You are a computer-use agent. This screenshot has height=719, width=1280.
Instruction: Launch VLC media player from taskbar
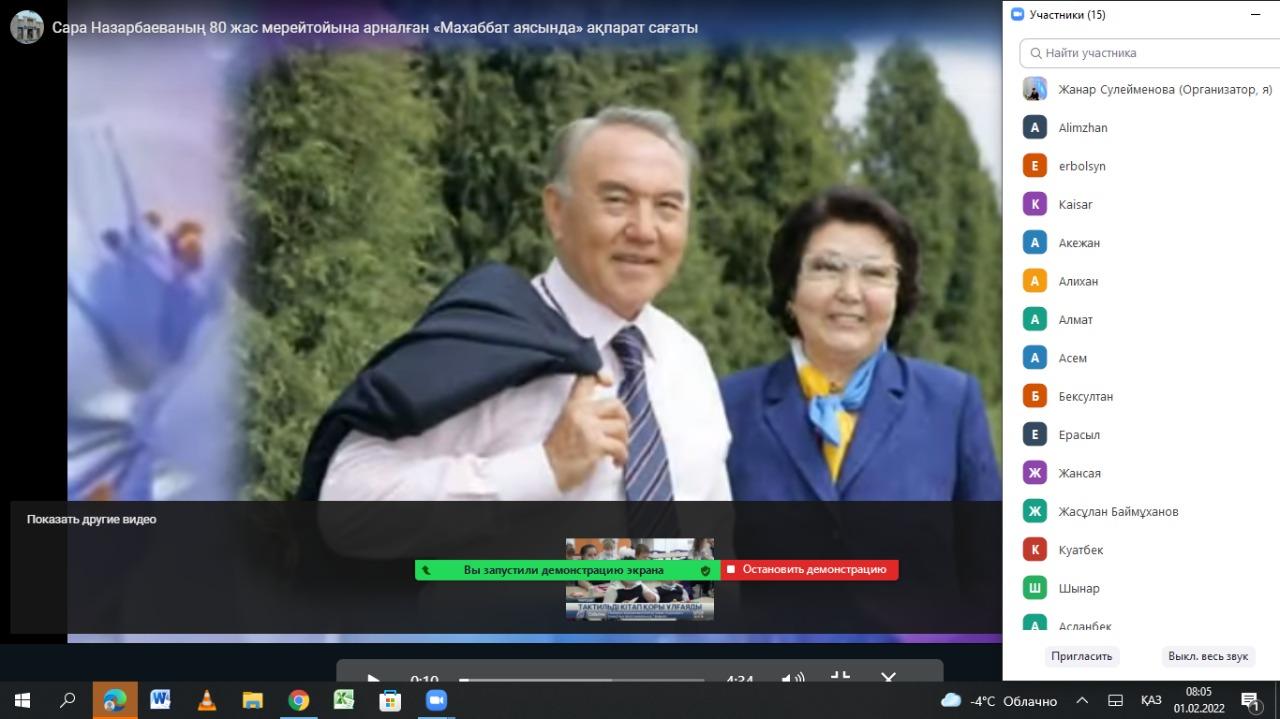coord(207,700)
